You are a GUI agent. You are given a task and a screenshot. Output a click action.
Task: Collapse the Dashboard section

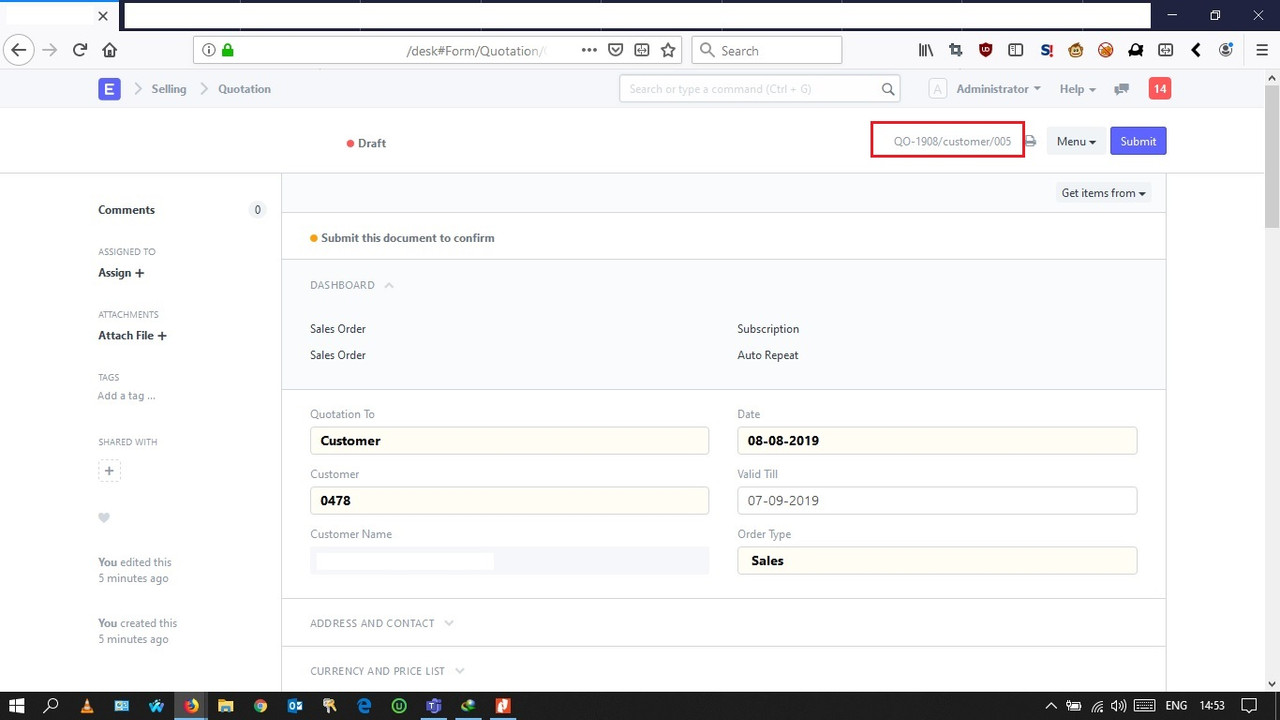pos(389,285)
